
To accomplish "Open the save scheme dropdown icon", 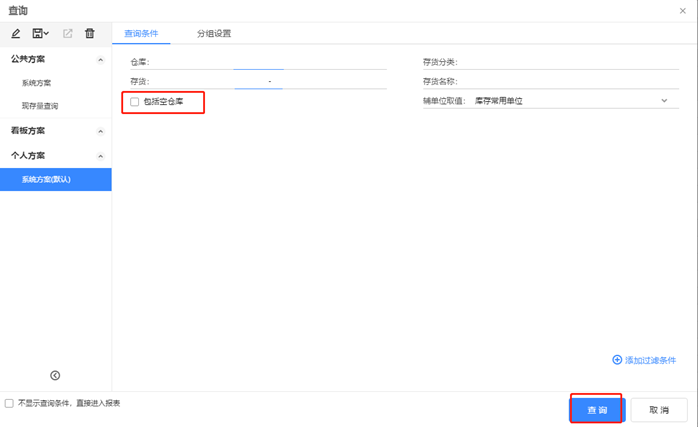I will click(x=41, y=33).
